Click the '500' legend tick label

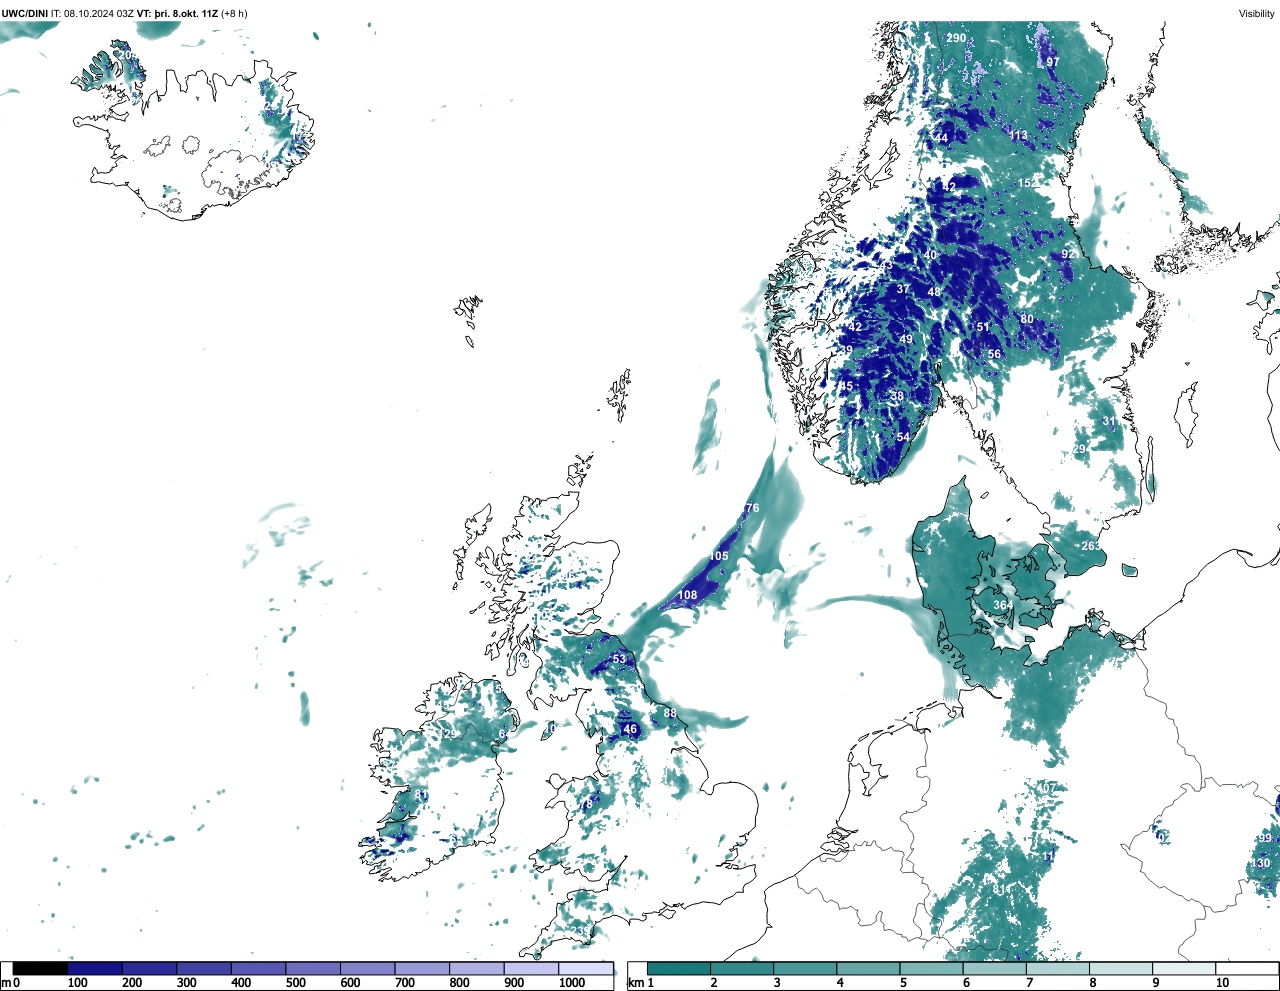(x=295, y=983)
